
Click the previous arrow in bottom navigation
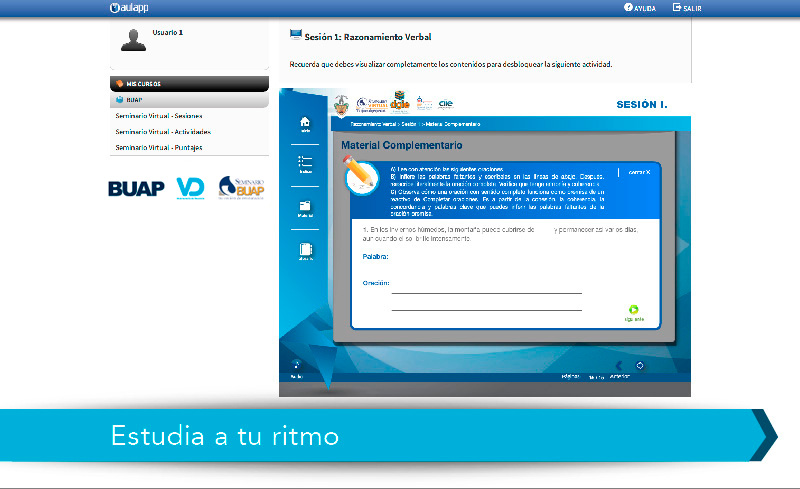pyautogui.click(x=619, y=365)
